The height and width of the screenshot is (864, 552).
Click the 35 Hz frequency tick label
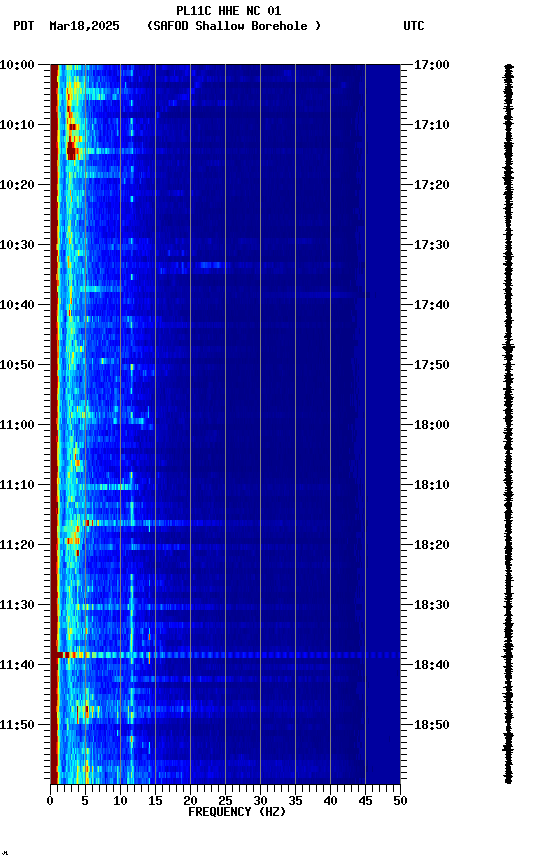click(295, 801)
